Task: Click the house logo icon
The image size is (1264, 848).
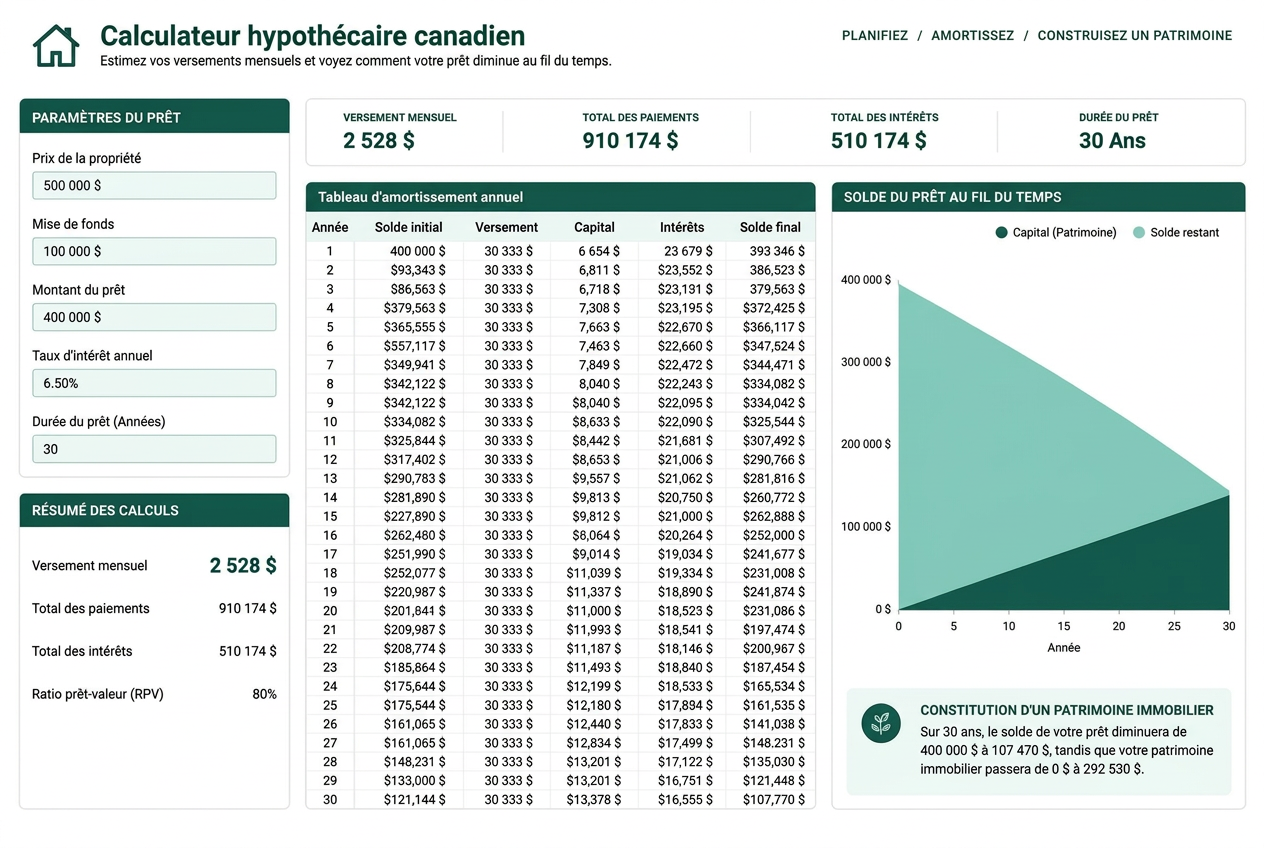Action: pyautogui.click(x=56, y=46)
